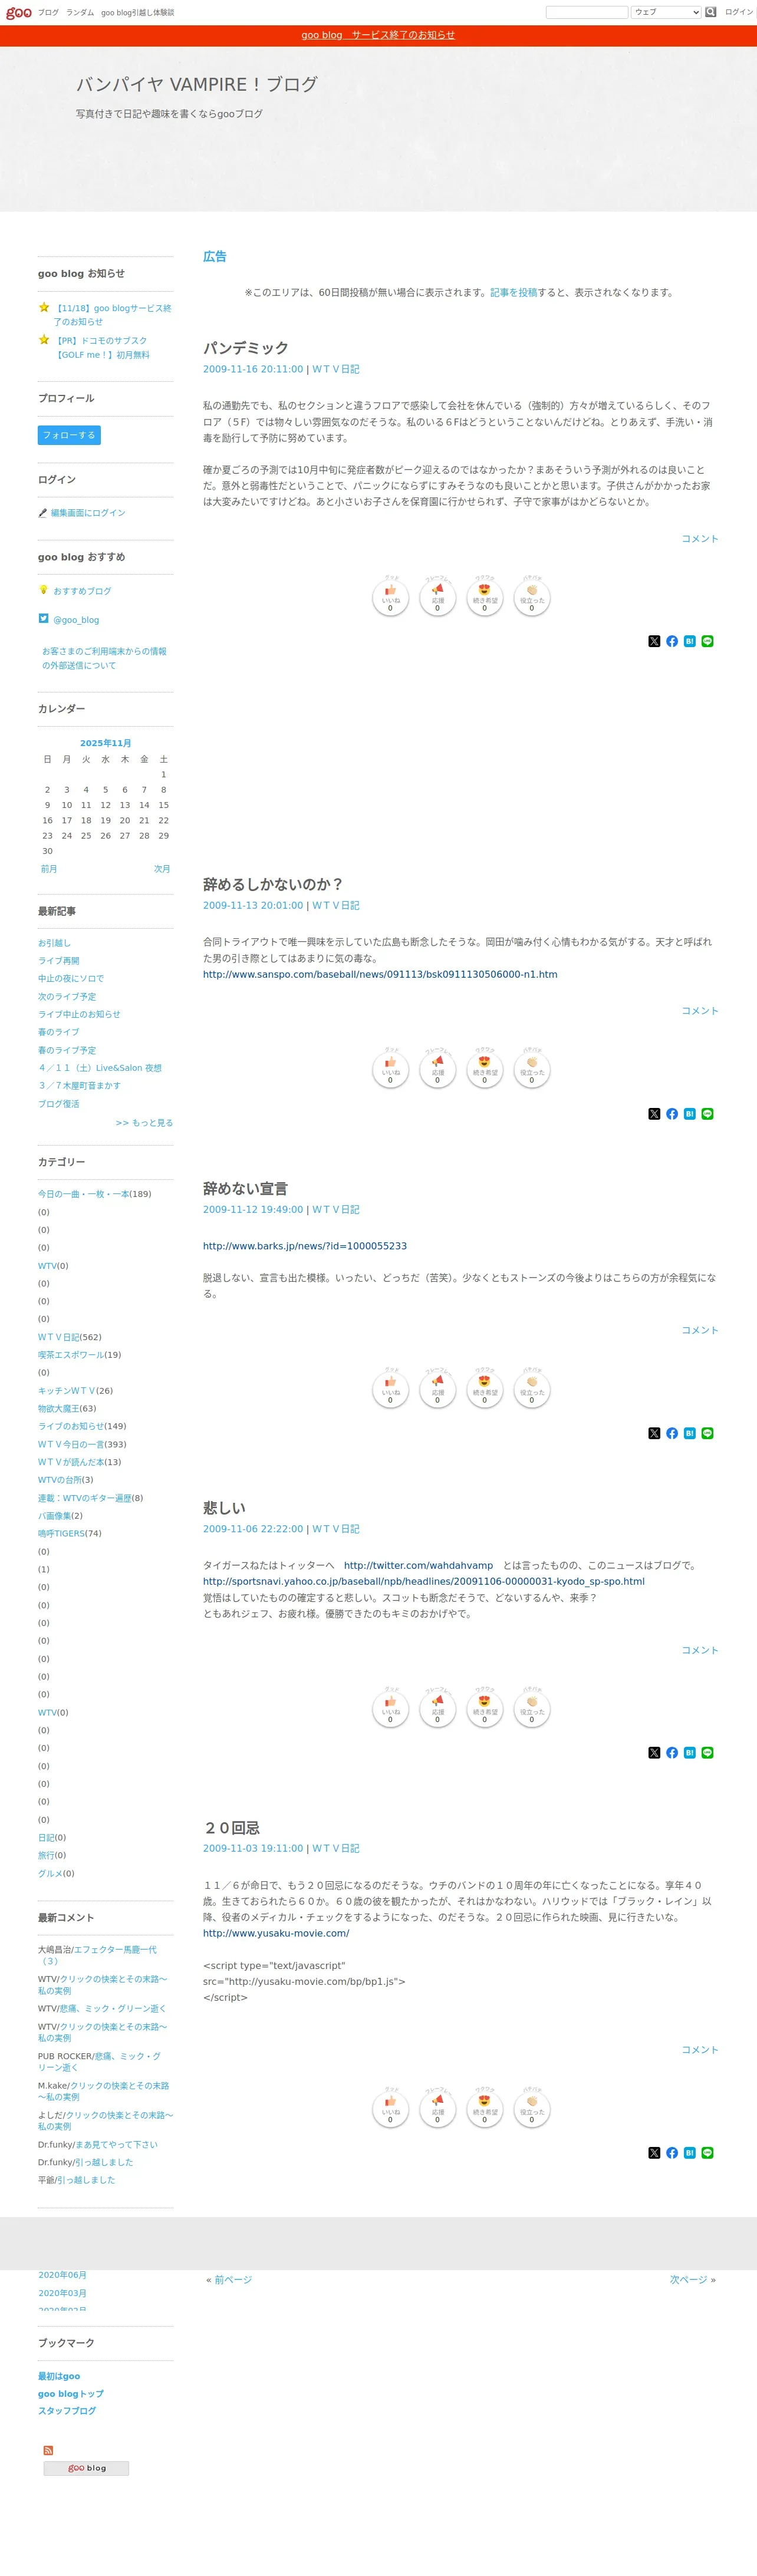757x2576 pixels.
Task: Open bookmark スタッフブログ
Action: pos(67,2411)
